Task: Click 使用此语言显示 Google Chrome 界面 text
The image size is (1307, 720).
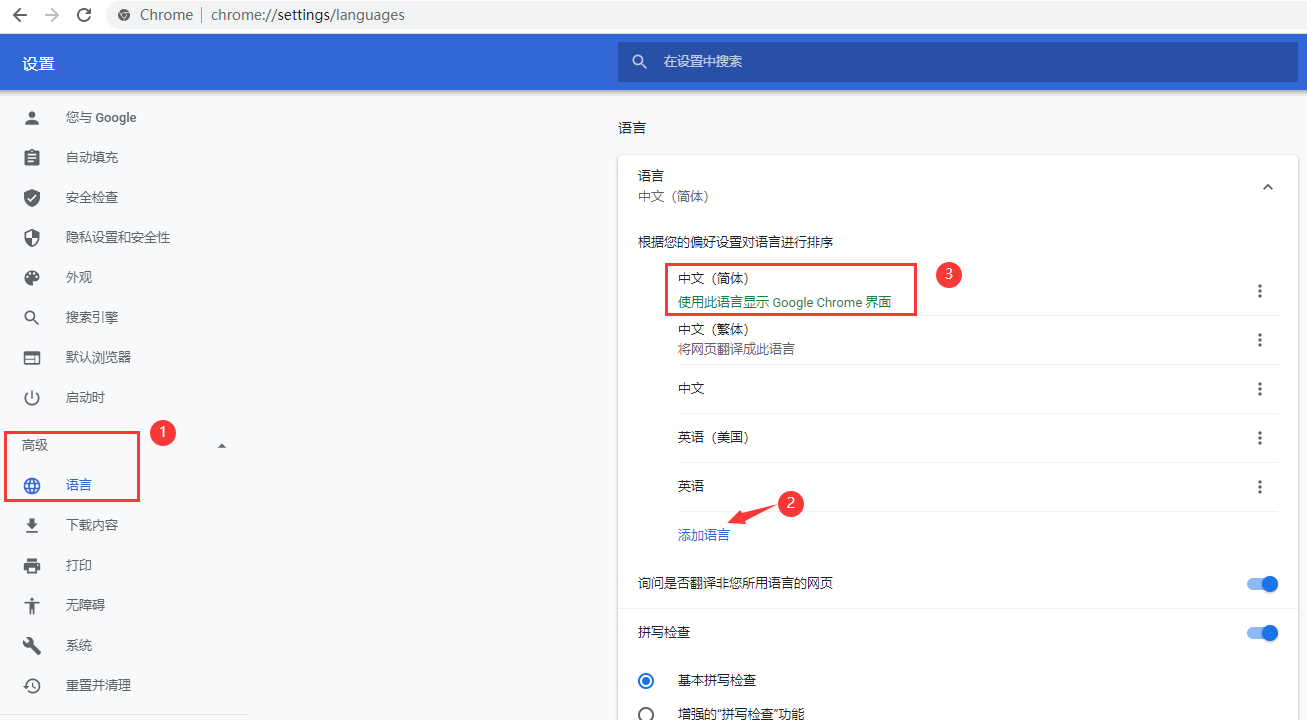Action: click(x=784, y=302)
